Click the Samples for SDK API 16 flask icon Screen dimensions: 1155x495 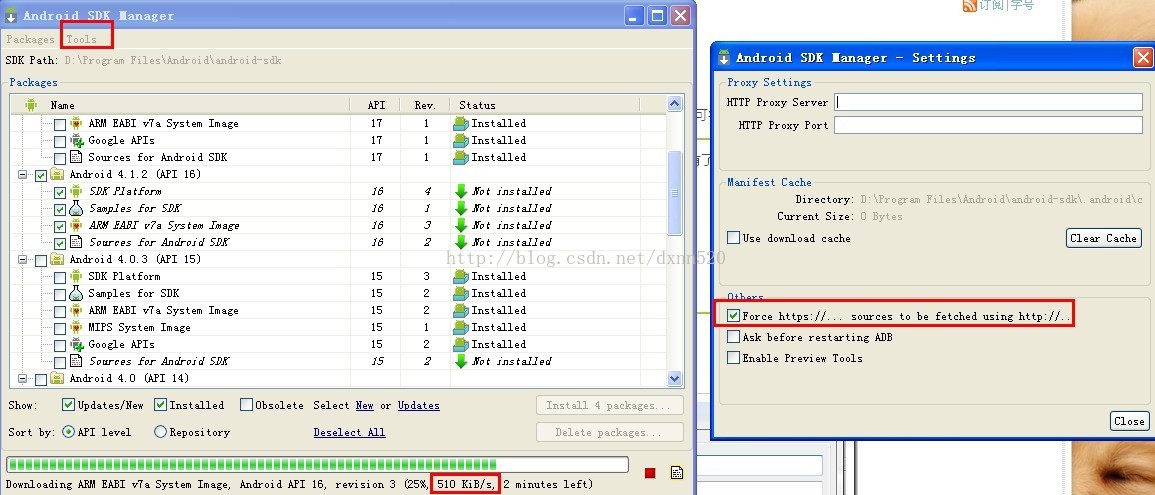[x=76, y=208]
